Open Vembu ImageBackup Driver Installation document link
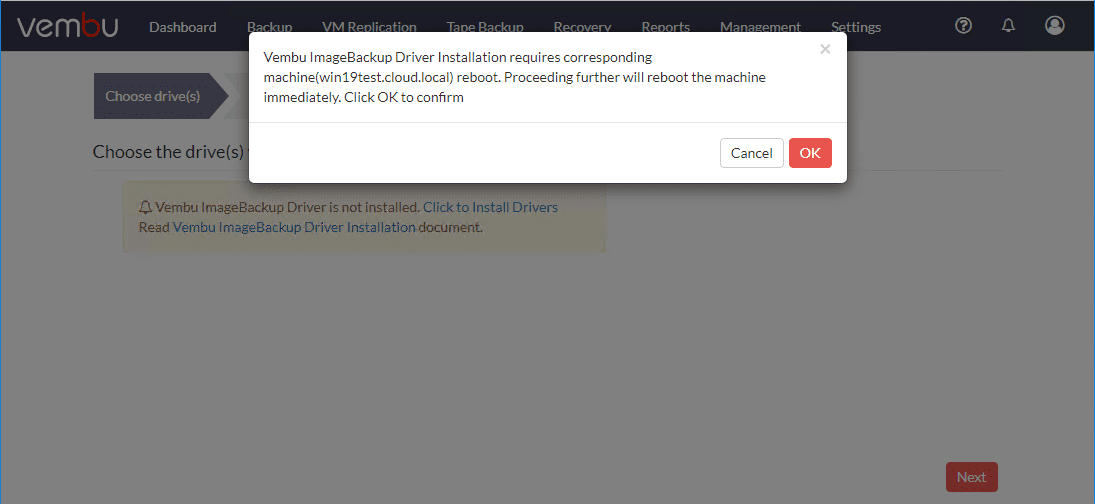 click(294, 227)
